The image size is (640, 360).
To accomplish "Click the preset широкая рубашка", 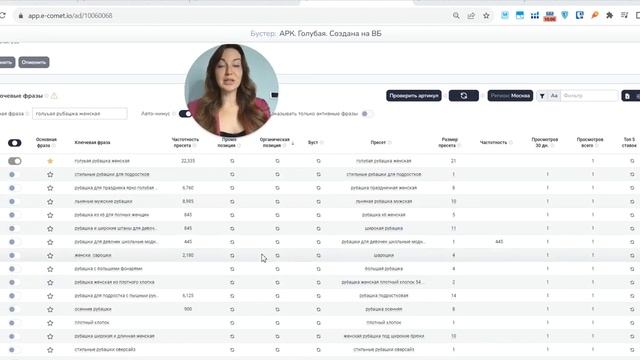I will click(x=384, y=228).
